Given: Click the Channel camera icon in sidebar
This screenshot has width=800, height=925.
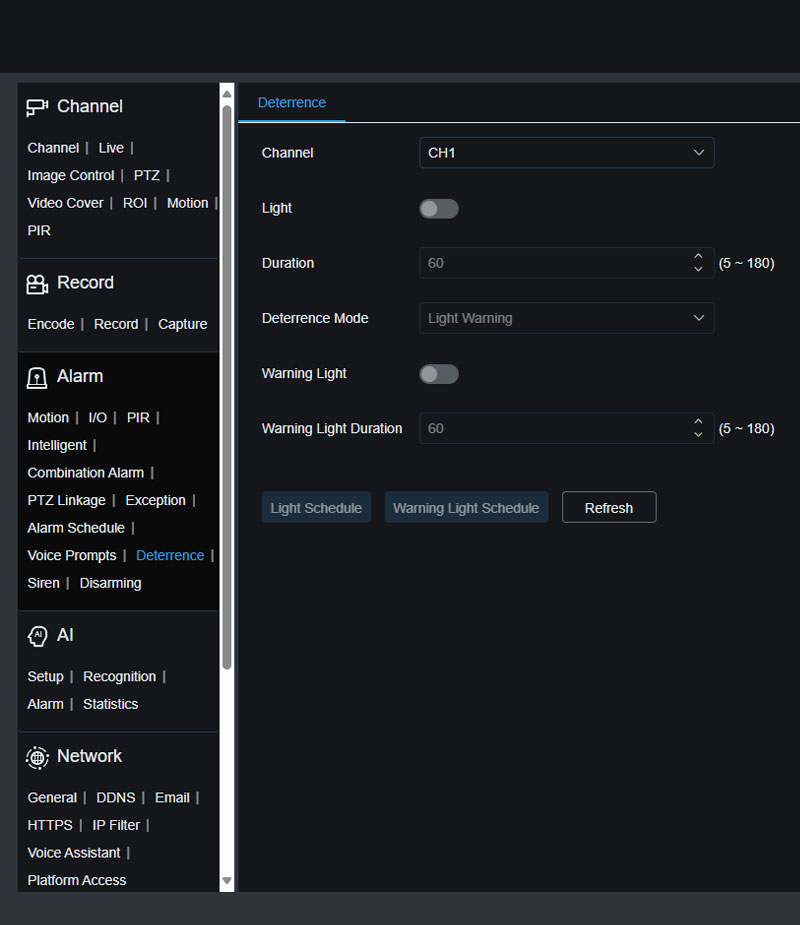Looking at the screenshot, I should 37,107.
